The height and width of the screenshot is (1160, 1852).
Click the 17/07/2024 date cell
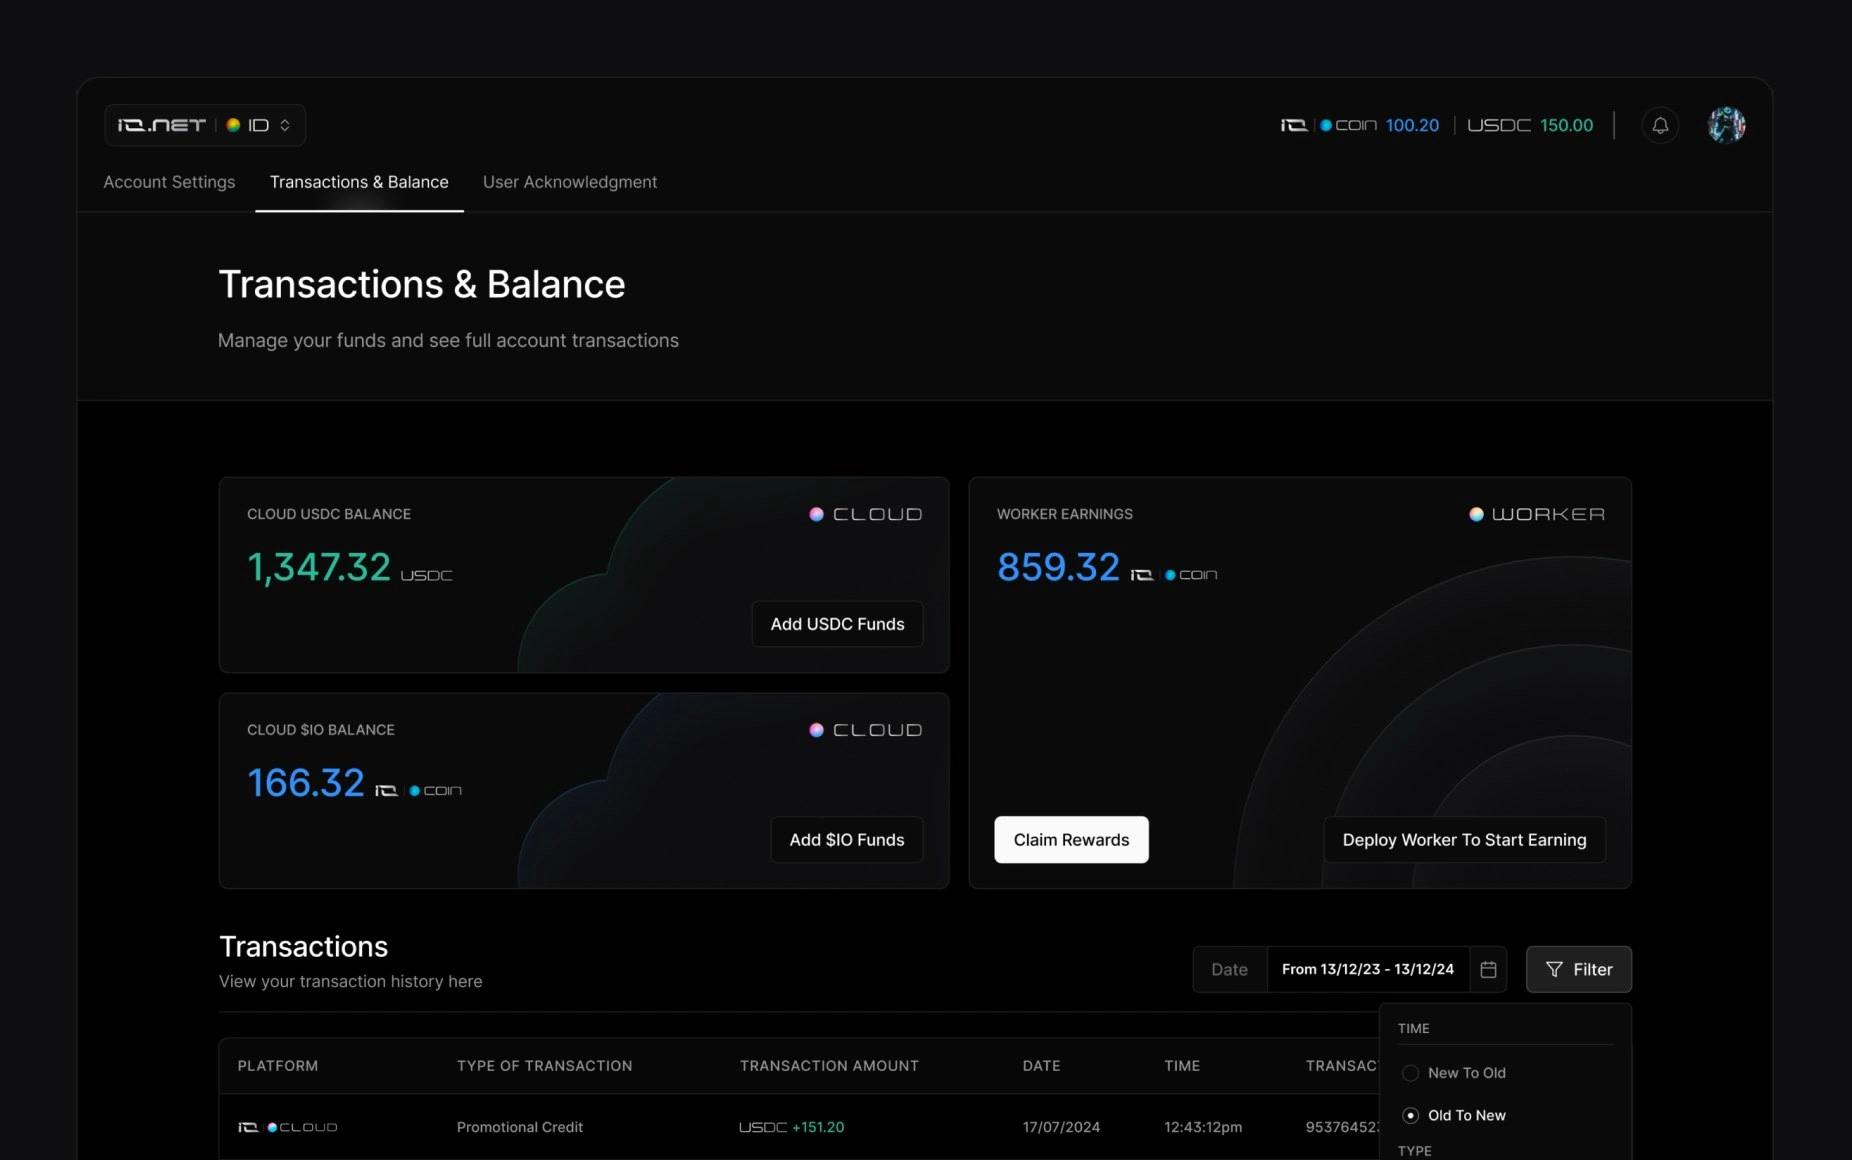pos(1061,1127)
